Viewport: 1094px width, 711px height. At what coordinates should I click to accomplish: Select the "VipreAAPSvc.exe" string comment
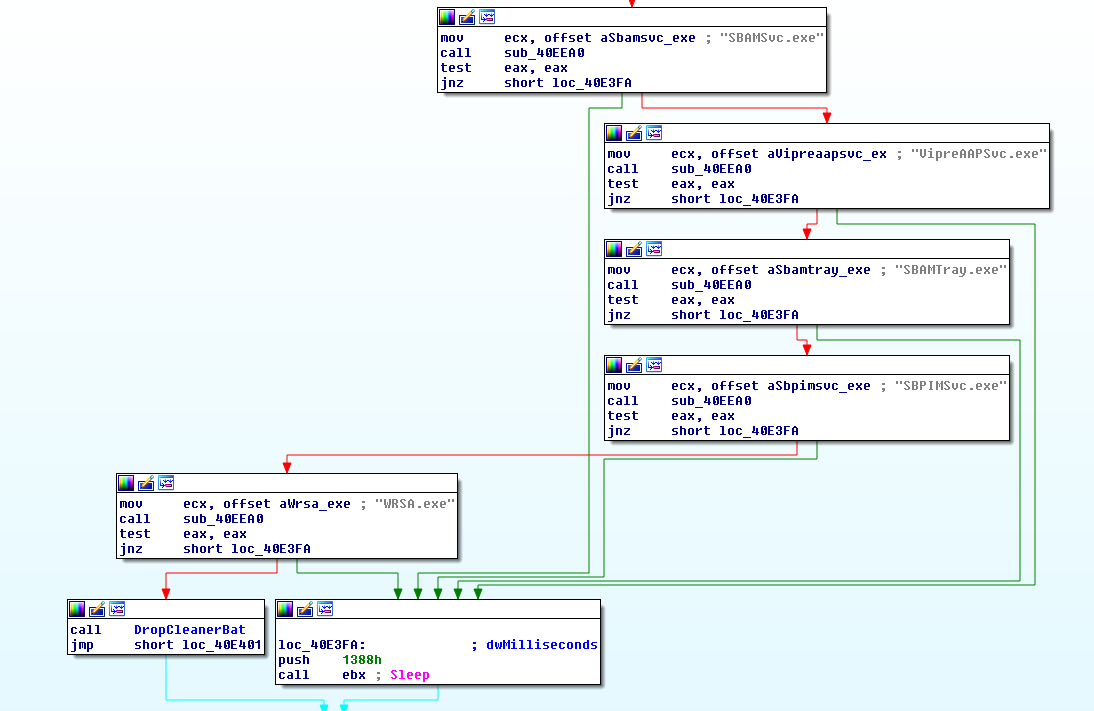980,154
